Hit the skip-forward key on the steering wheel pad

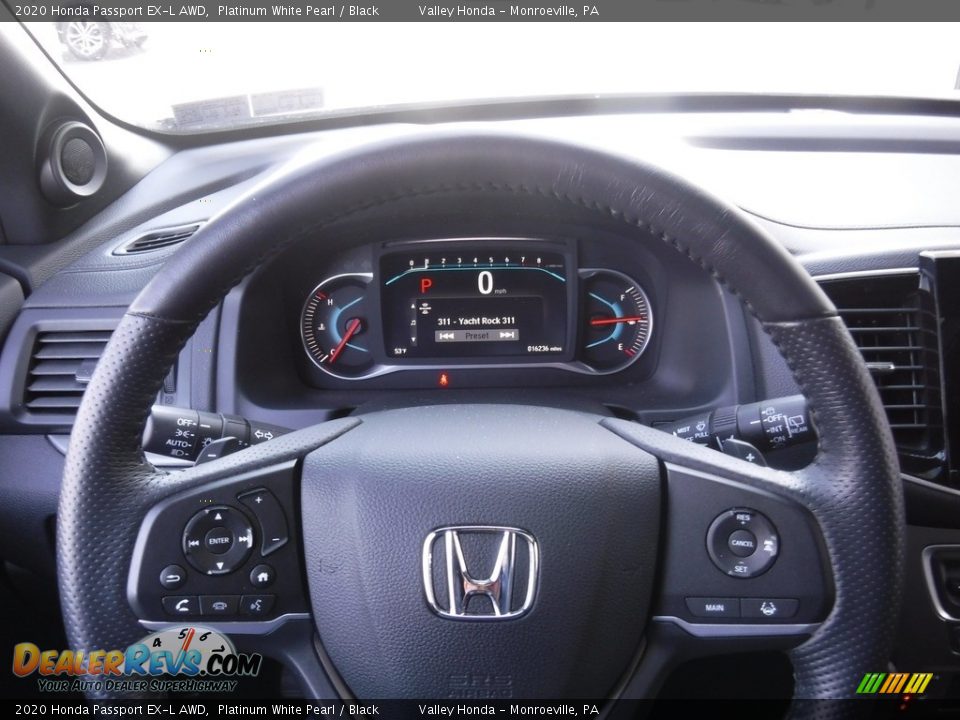[244, 539]
